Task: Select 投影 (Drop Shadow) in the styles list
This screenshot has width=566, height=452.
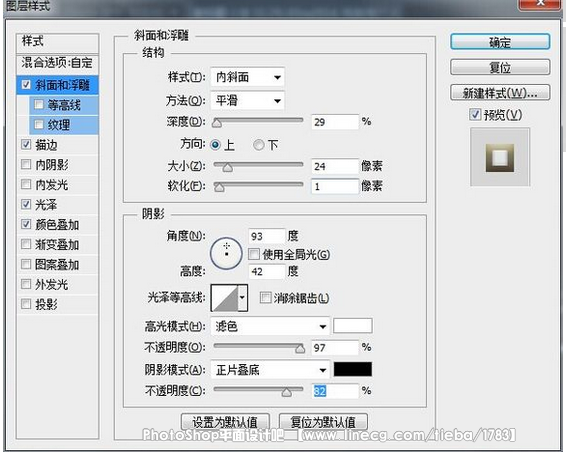Action: point(57,304)
